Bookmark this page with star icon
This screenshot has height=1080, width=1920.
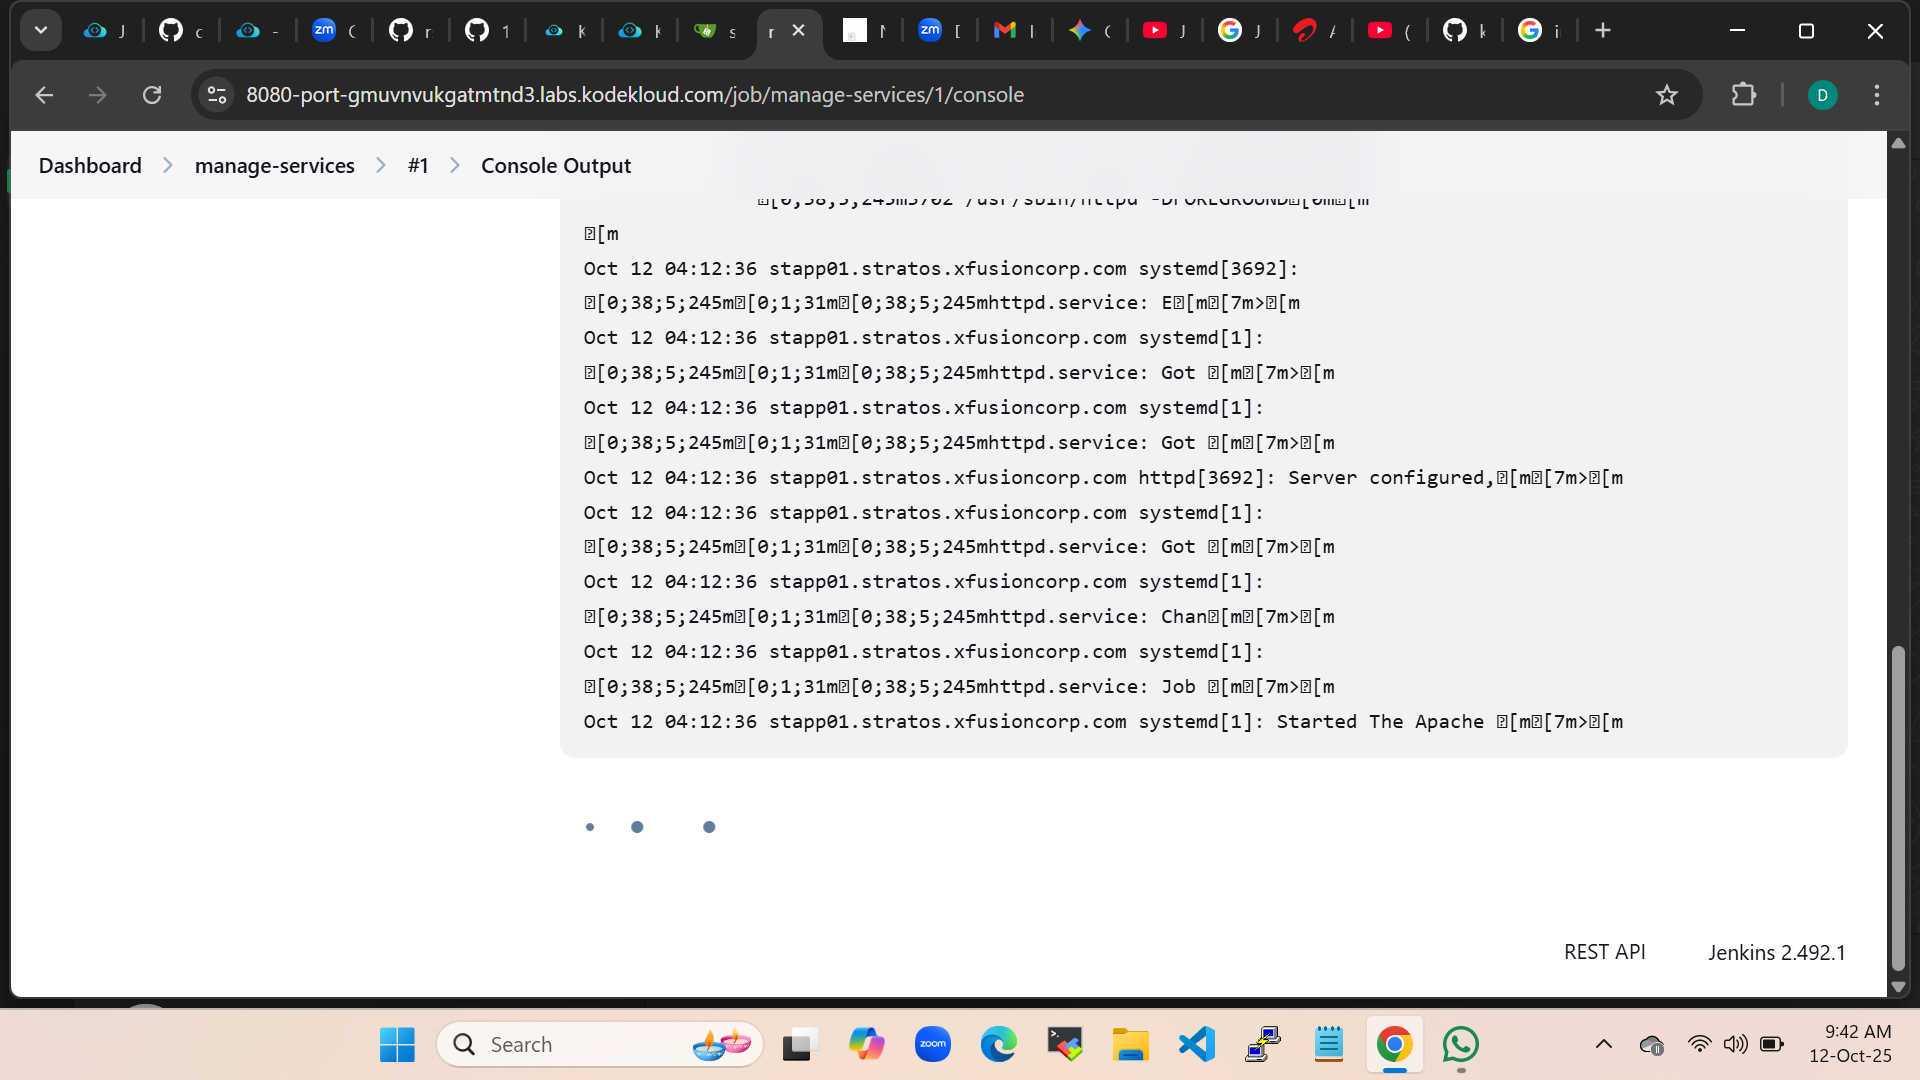tap(1666, 95)
